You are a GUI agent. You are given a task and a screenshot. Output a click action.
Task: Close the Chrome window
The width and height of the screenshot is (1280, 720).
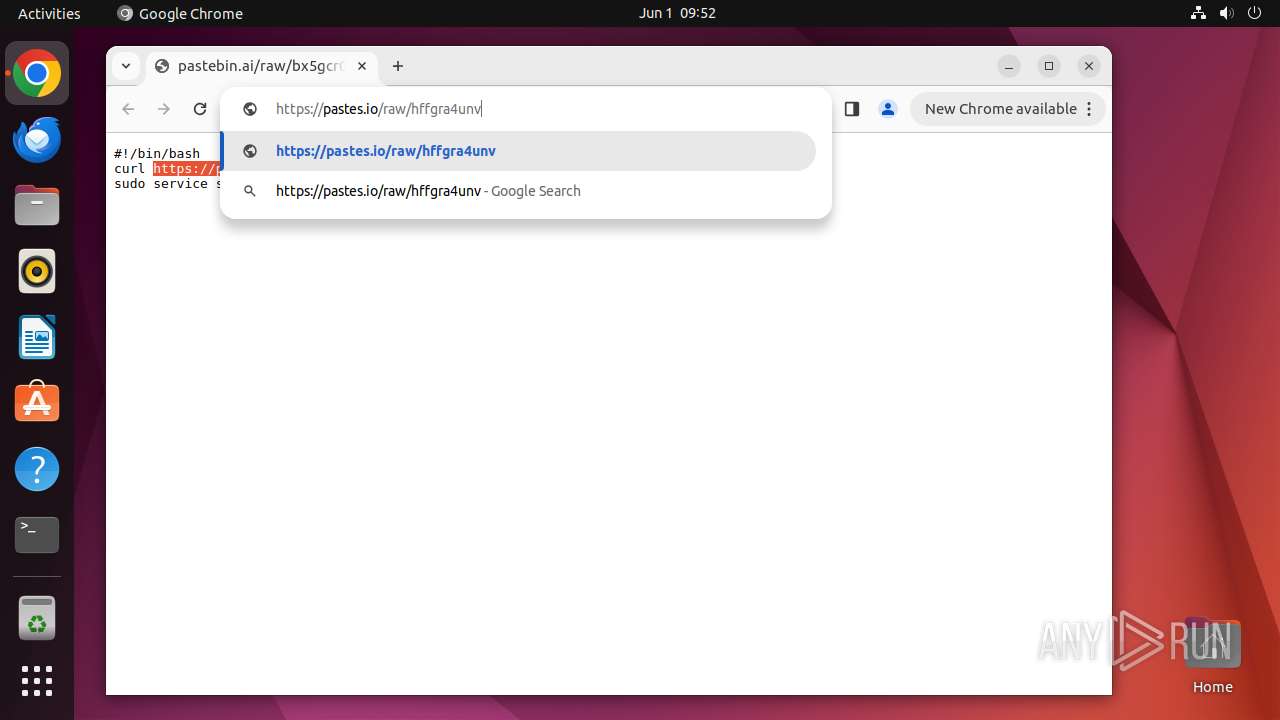pos(1089,66)
